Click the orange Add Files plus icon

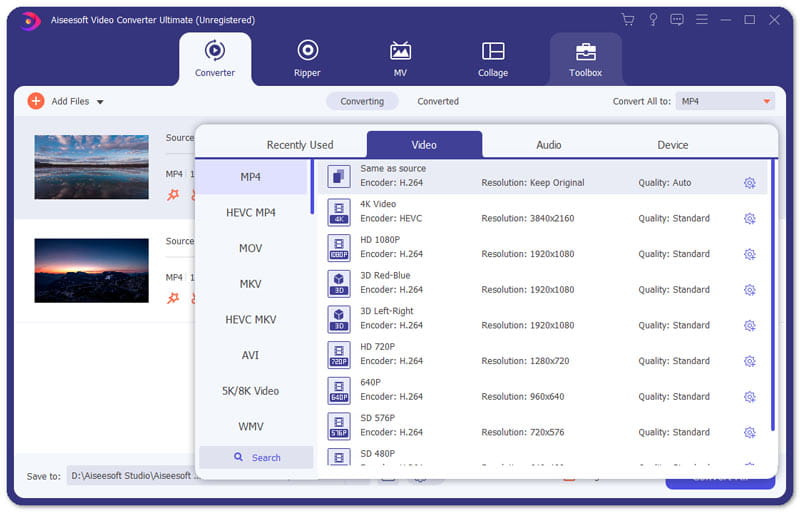36,101
